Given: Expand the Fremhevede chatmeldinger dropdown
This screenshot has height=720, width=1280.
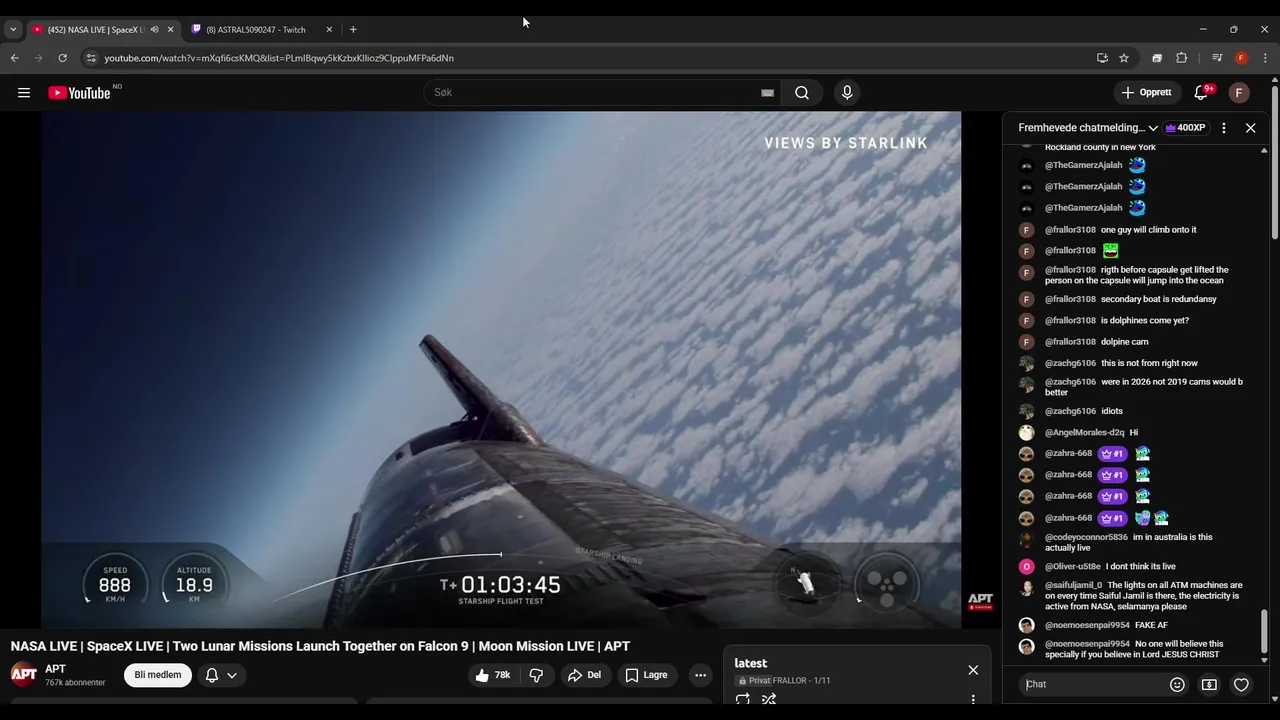Looking at the screenshot, I should 1088,128.
